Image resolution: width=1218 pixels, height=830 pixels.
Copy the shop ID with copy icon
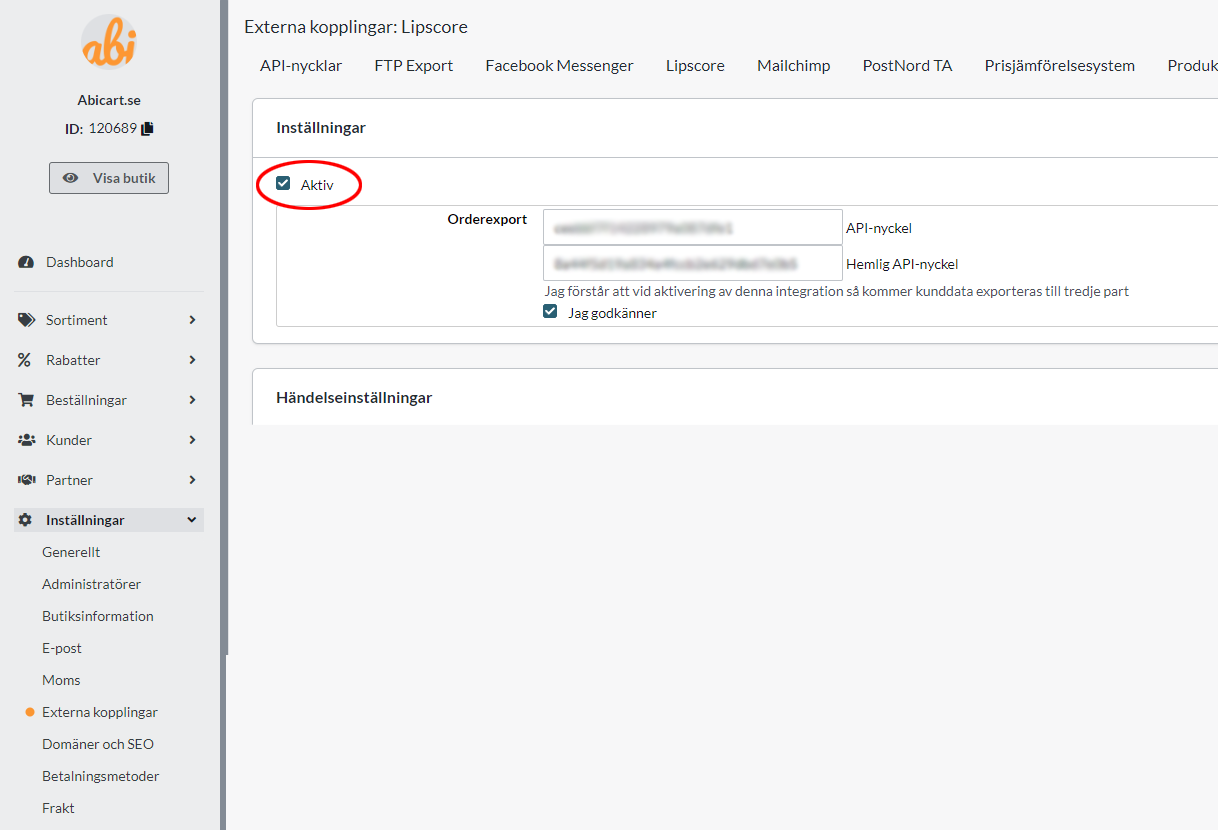[148, 128]
